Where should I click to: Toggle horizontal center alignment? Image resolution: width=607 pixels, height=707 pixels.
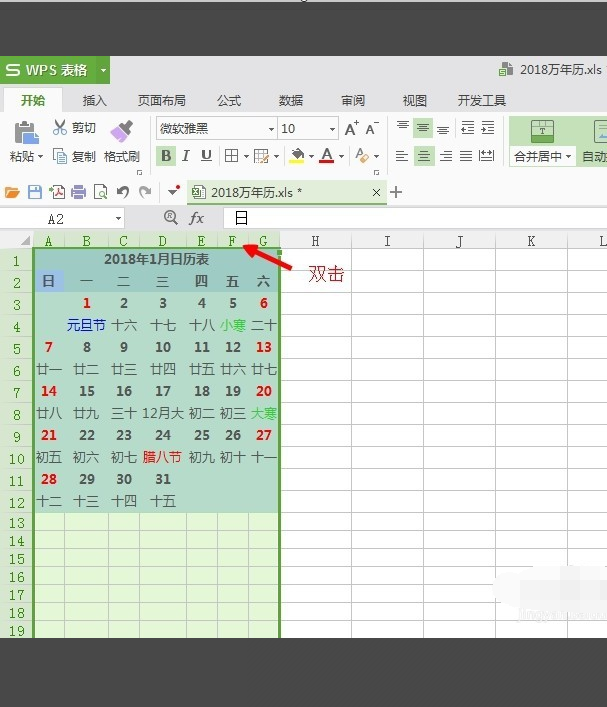click(423, 156)
